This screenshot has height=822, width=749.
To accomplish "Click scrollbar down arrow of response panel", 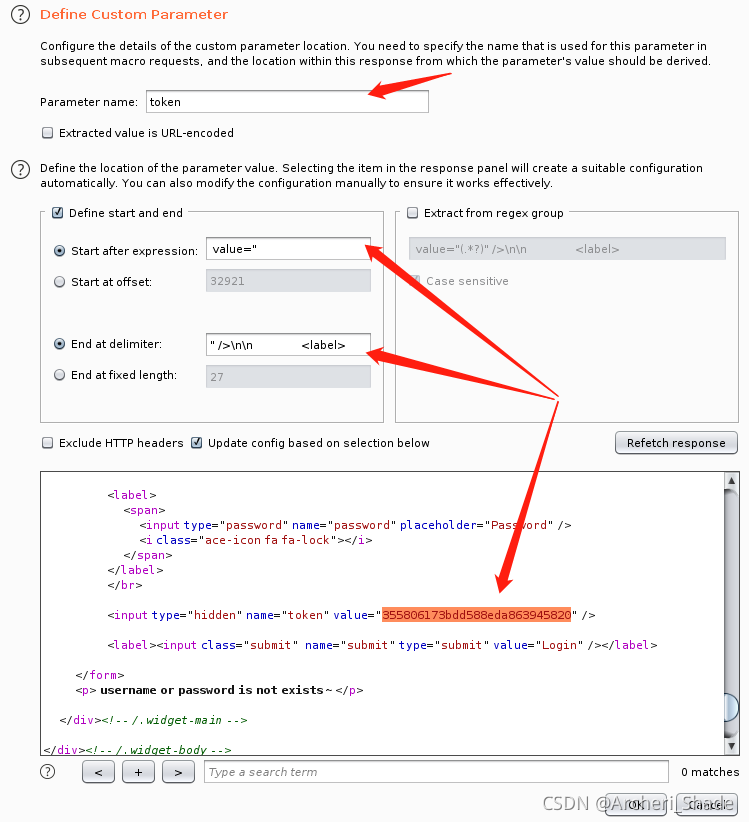I will 732,746.
